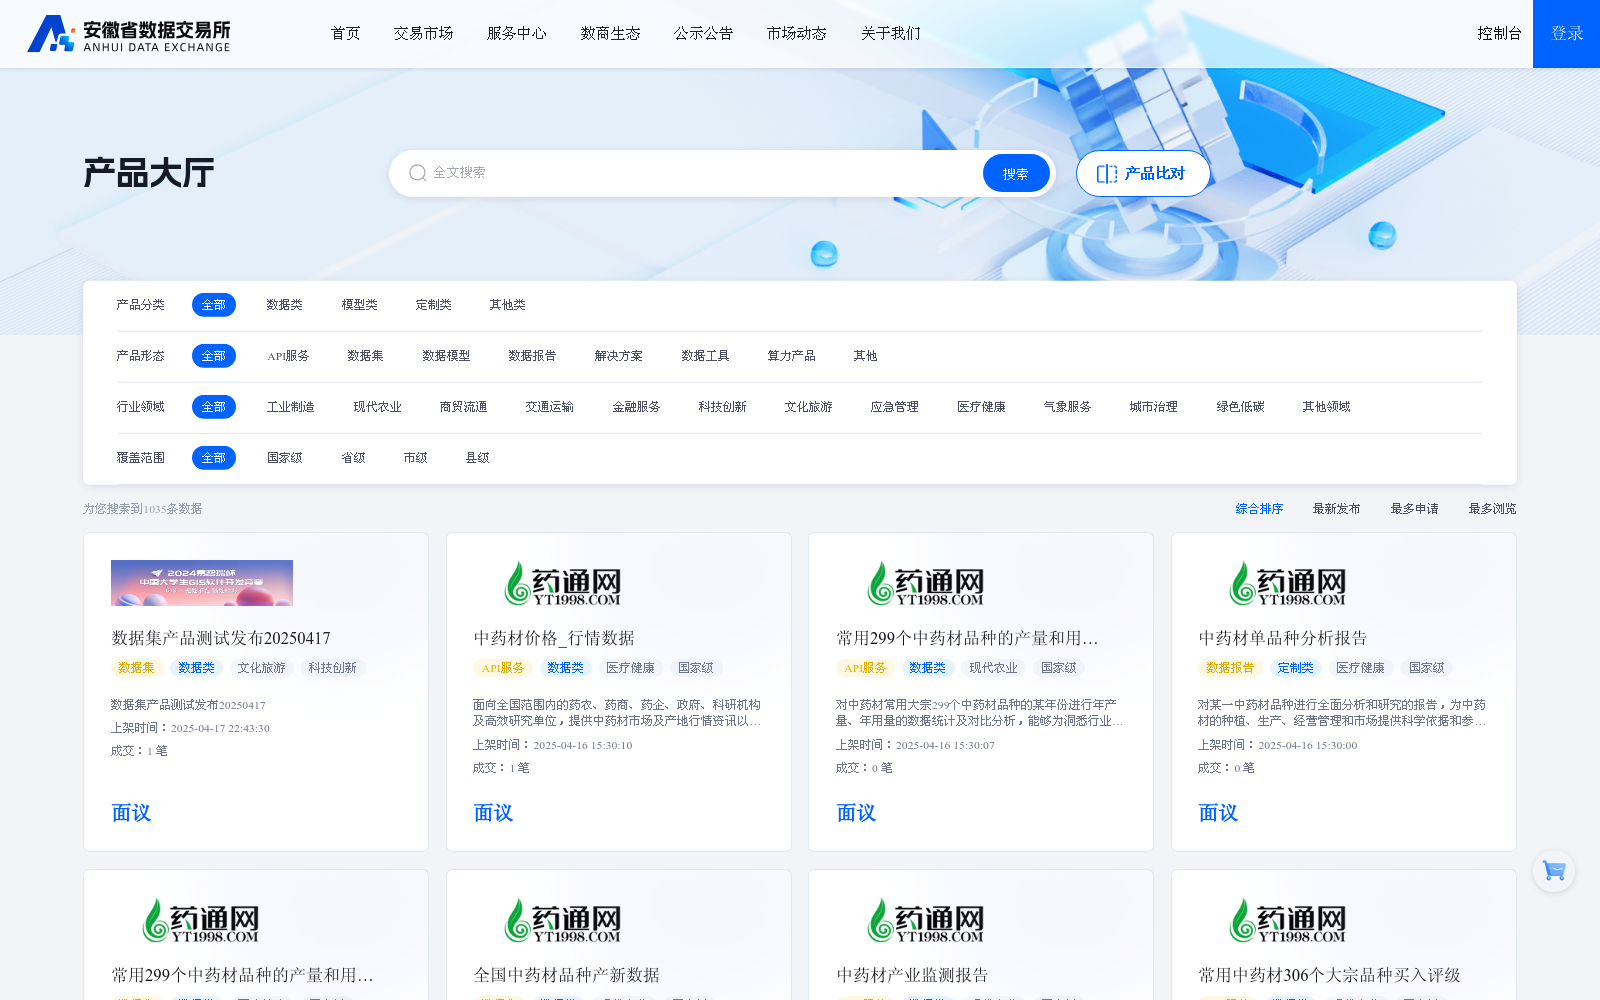This screenshot has height=1000, width=1600.
Task: Filter industry by 工业制造
Action: [x=291, y=407]
